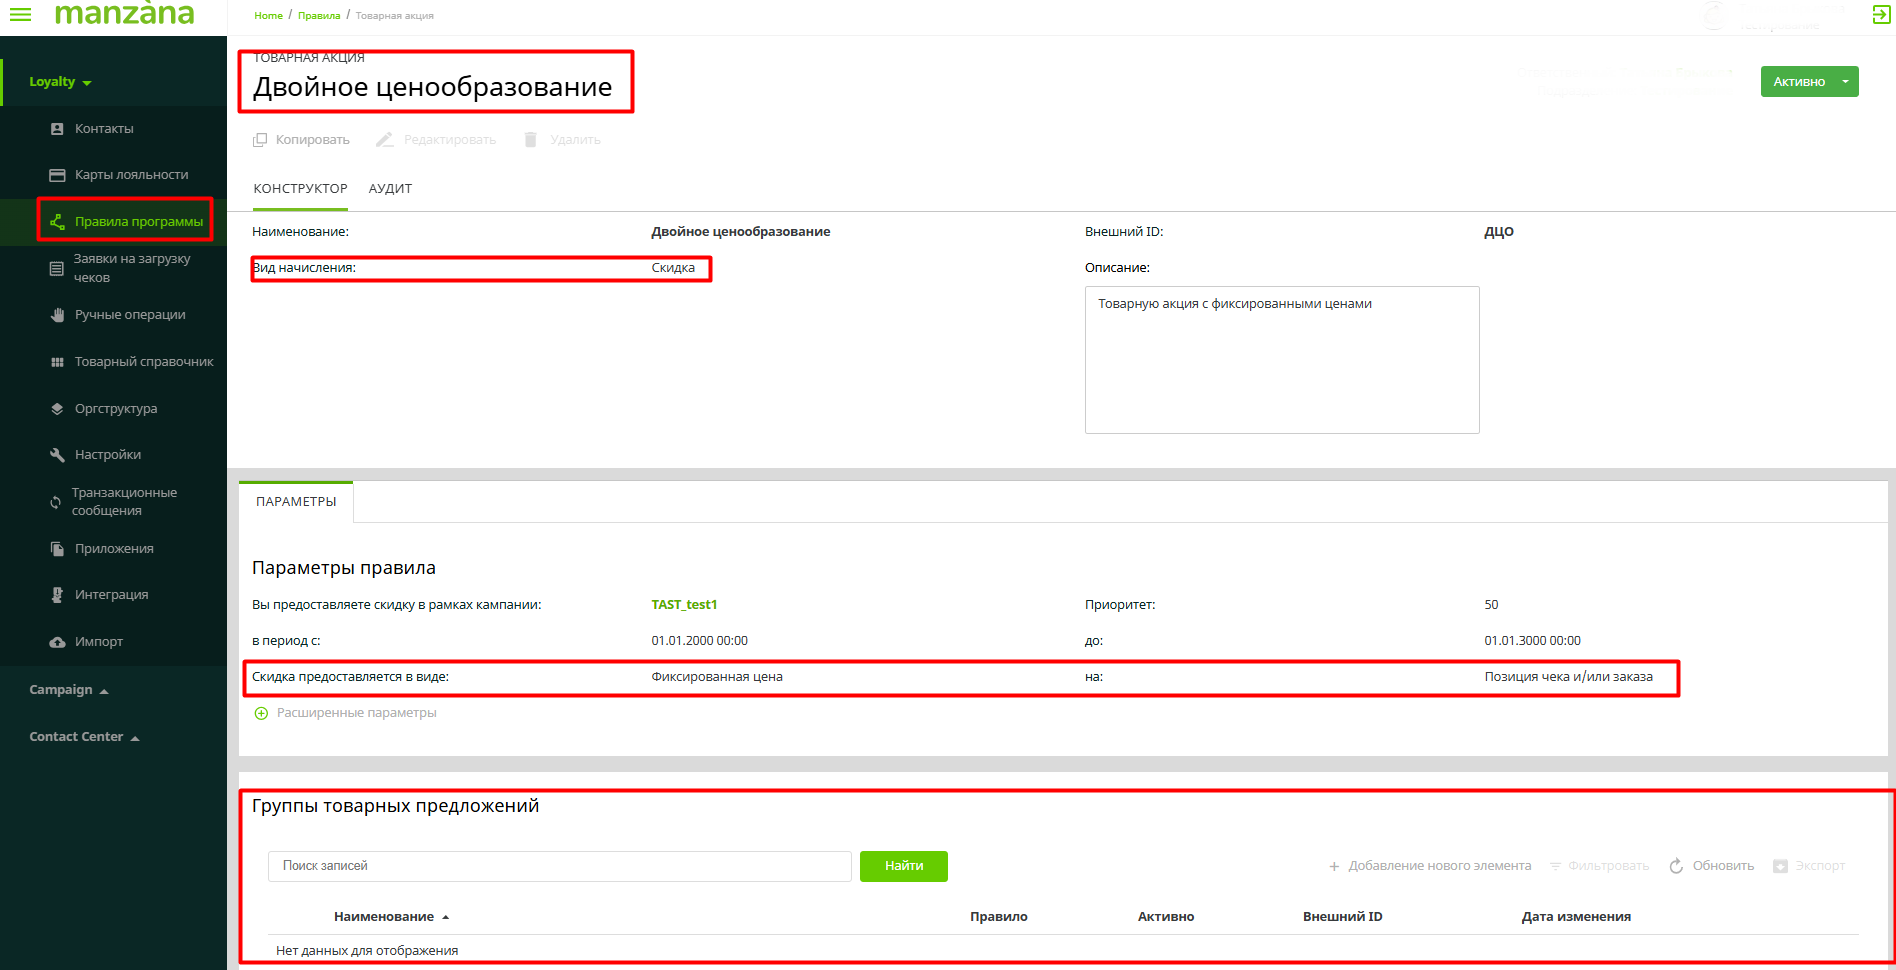Click the Поиск записей search field
The image size is (1896, 970).
[559, 866]
